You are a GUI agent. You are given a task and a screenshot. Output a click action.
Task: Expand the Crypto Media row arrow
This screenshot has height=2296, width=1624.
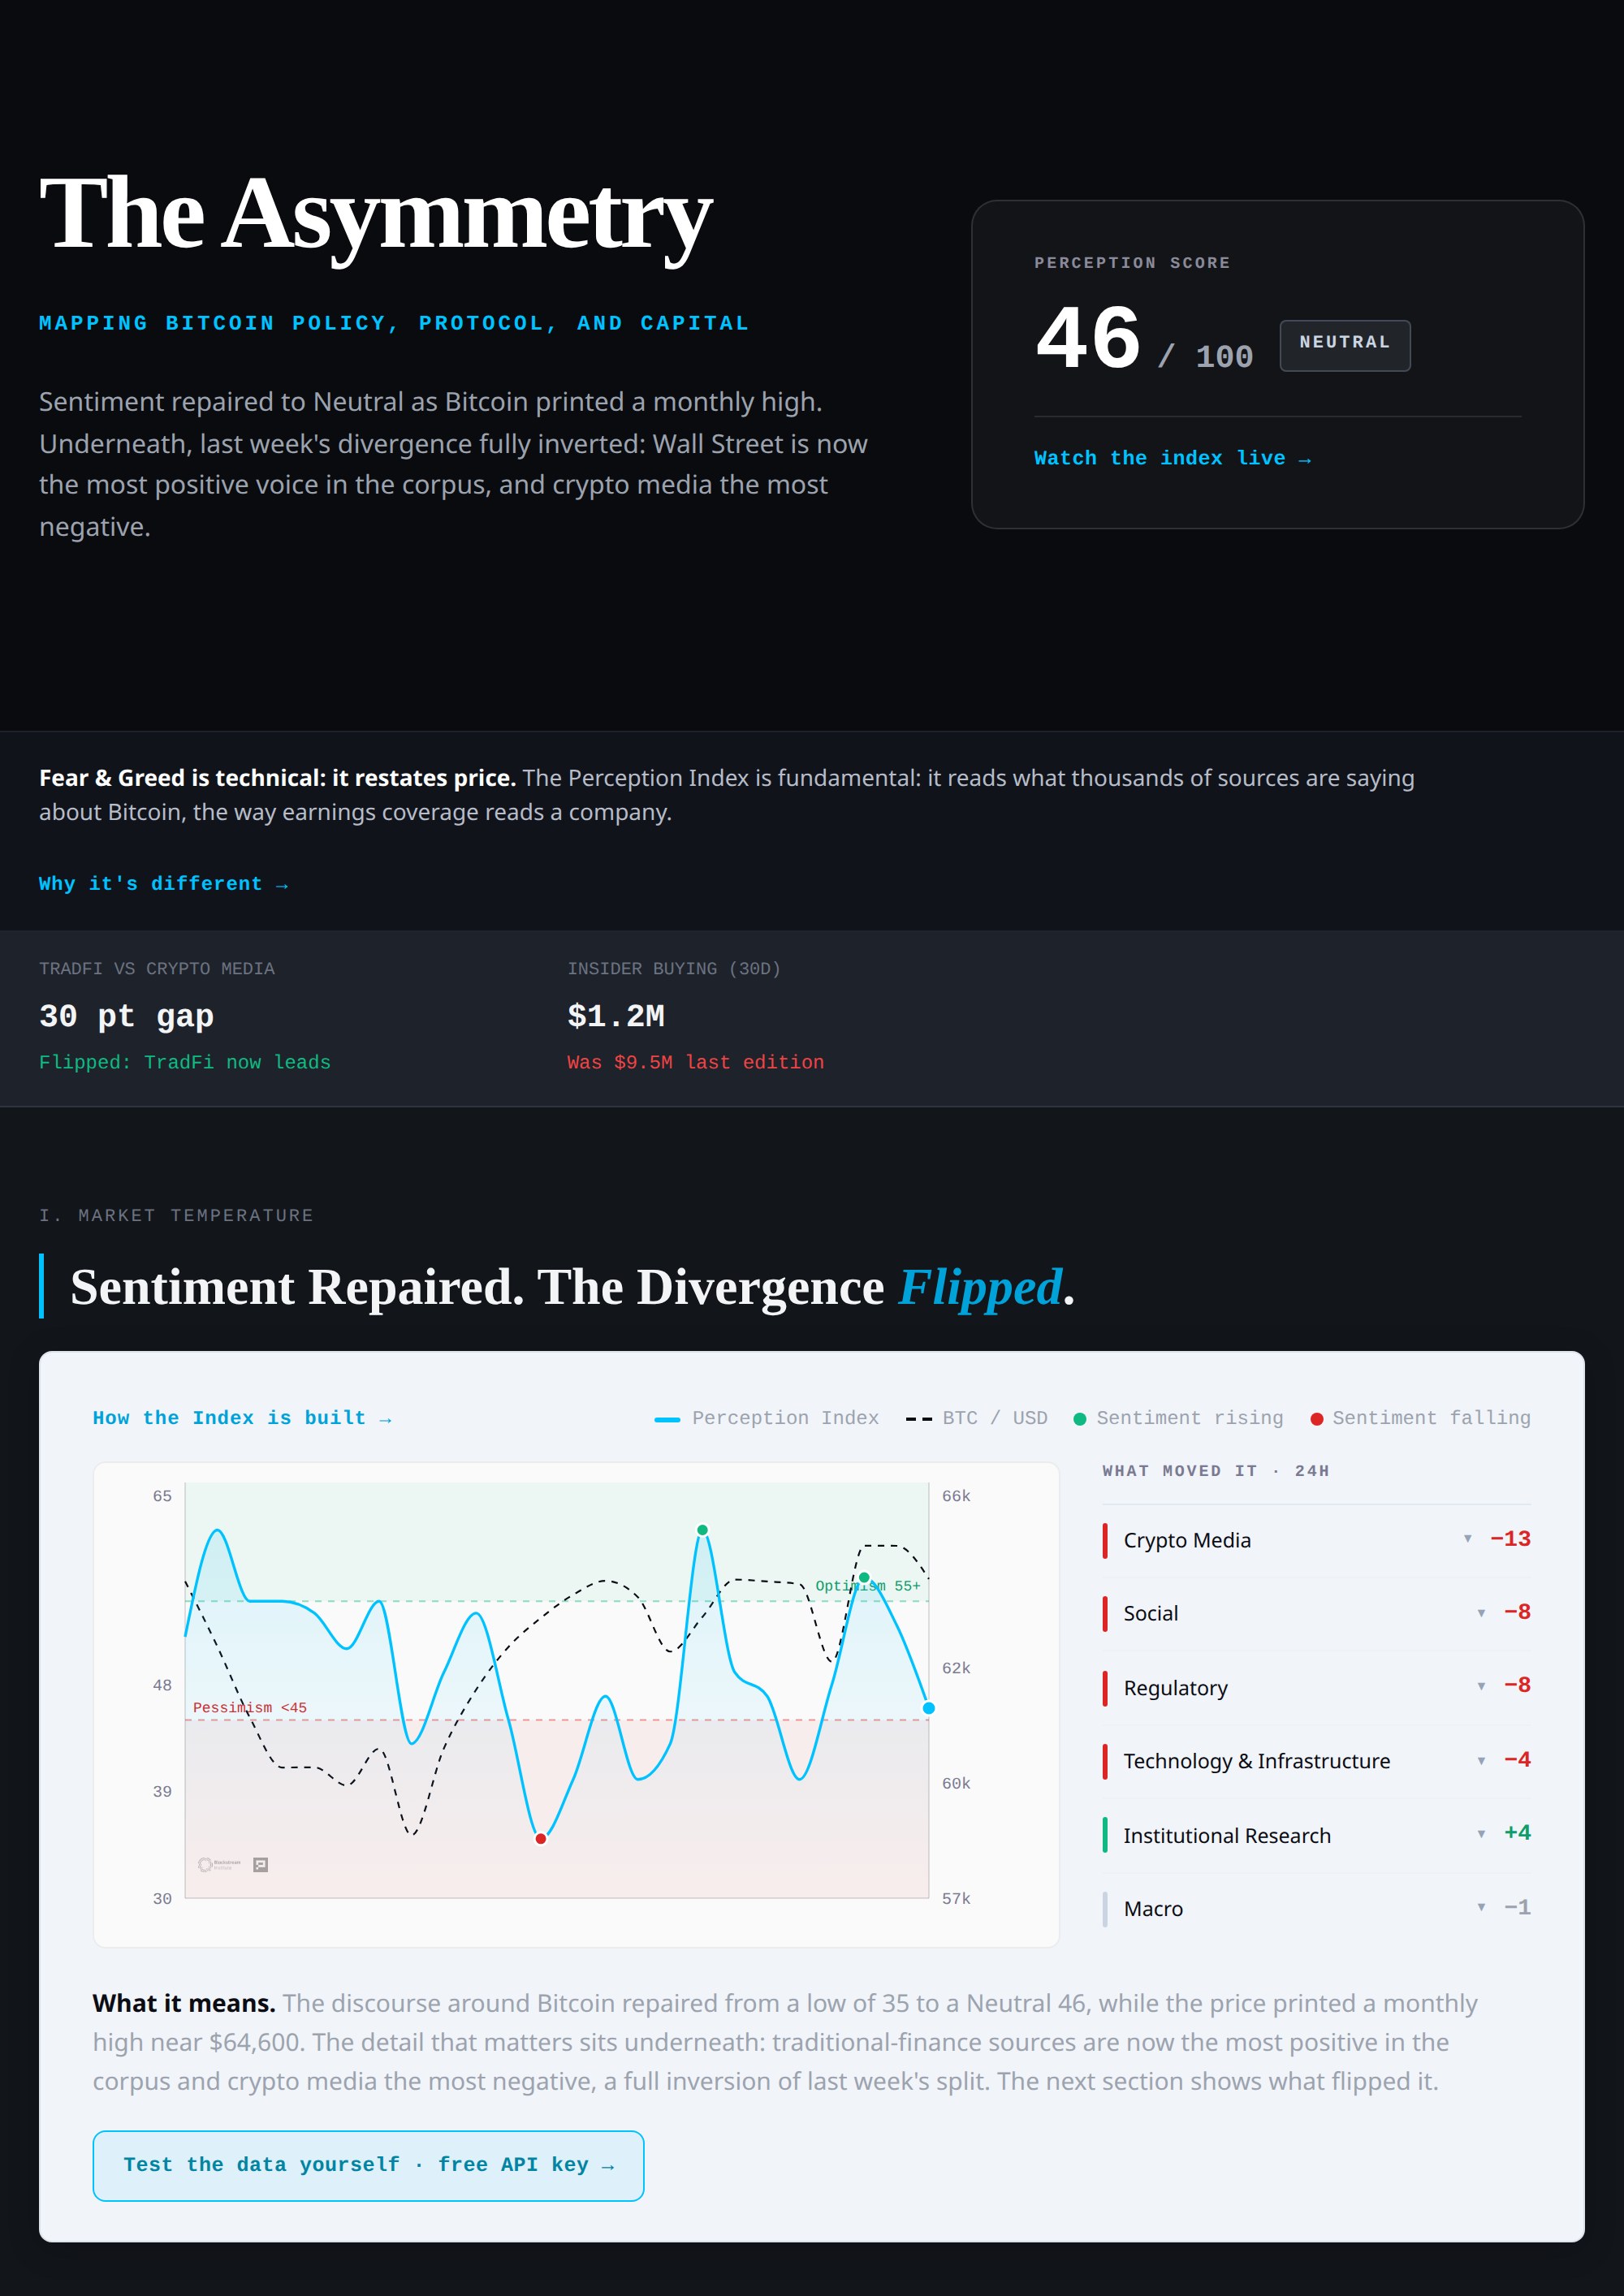coord(1467,1539)
